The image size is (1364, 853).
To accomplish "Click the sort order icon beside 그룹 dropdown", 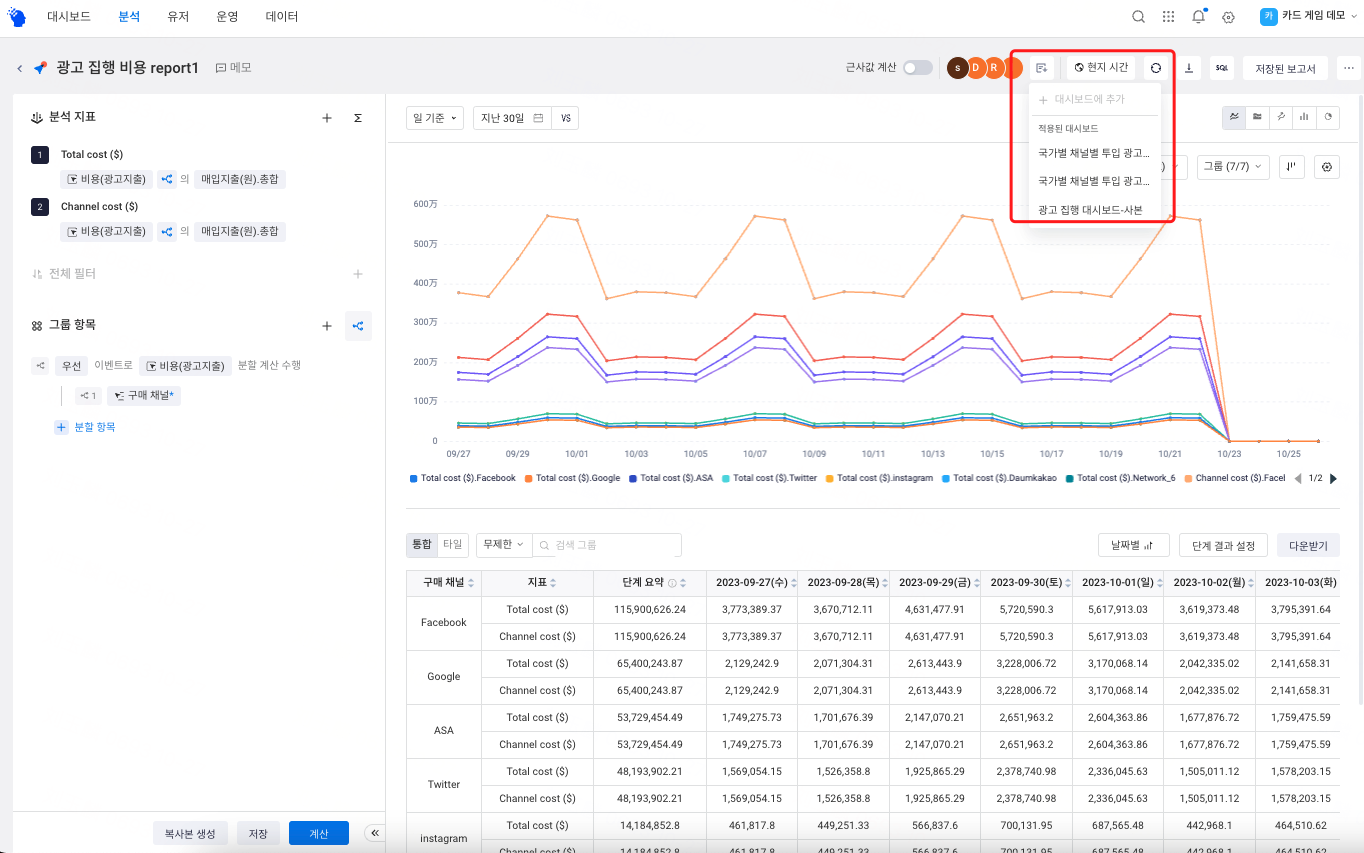I will pos(1292,167).
